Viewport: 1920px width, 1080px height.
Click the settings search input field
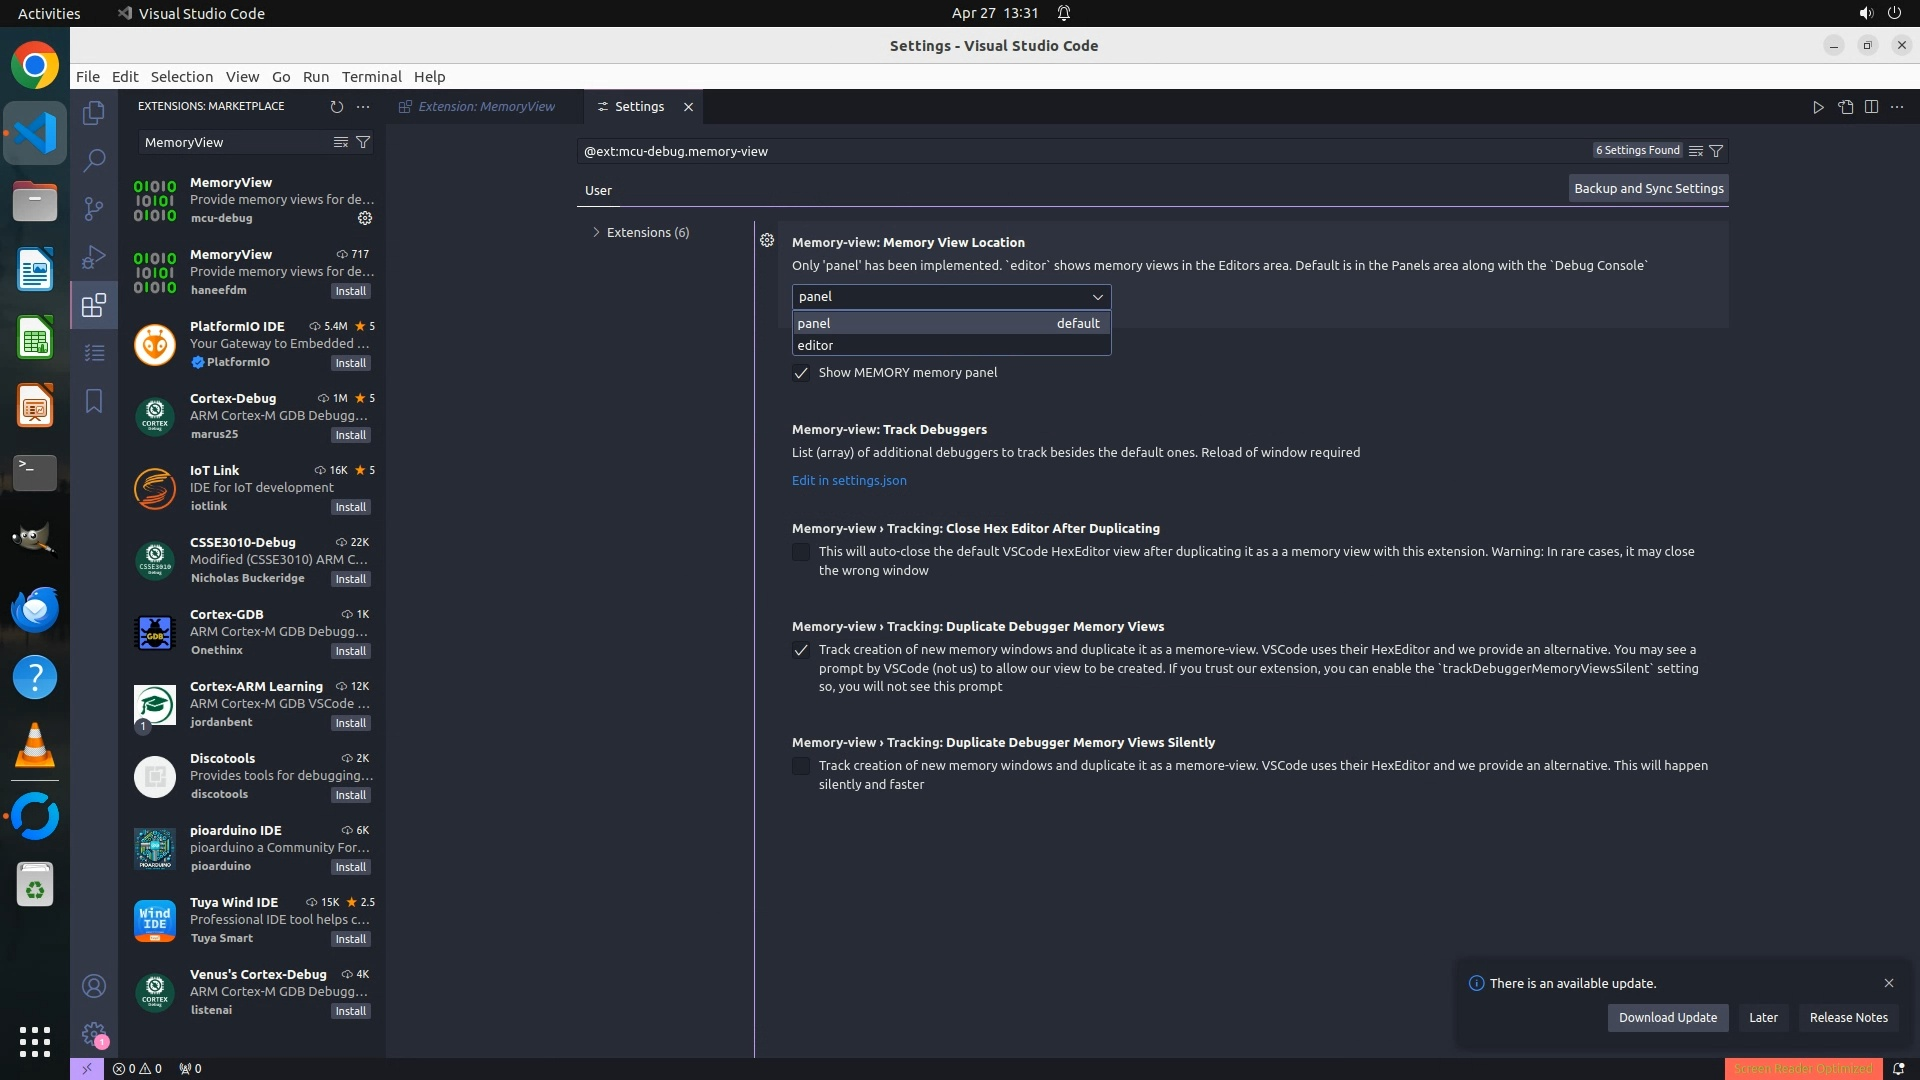pyautogui.click(x=1080, y=151)
